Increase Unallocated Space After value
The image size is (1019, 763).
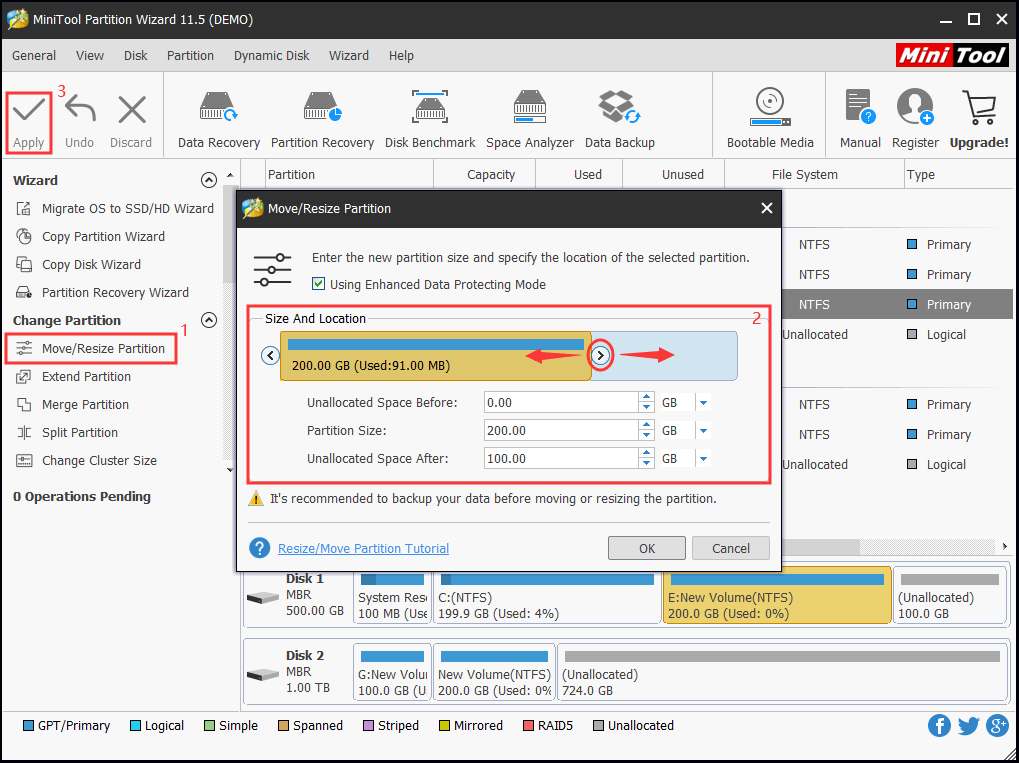pyautogui.click(x=646, y=454)
